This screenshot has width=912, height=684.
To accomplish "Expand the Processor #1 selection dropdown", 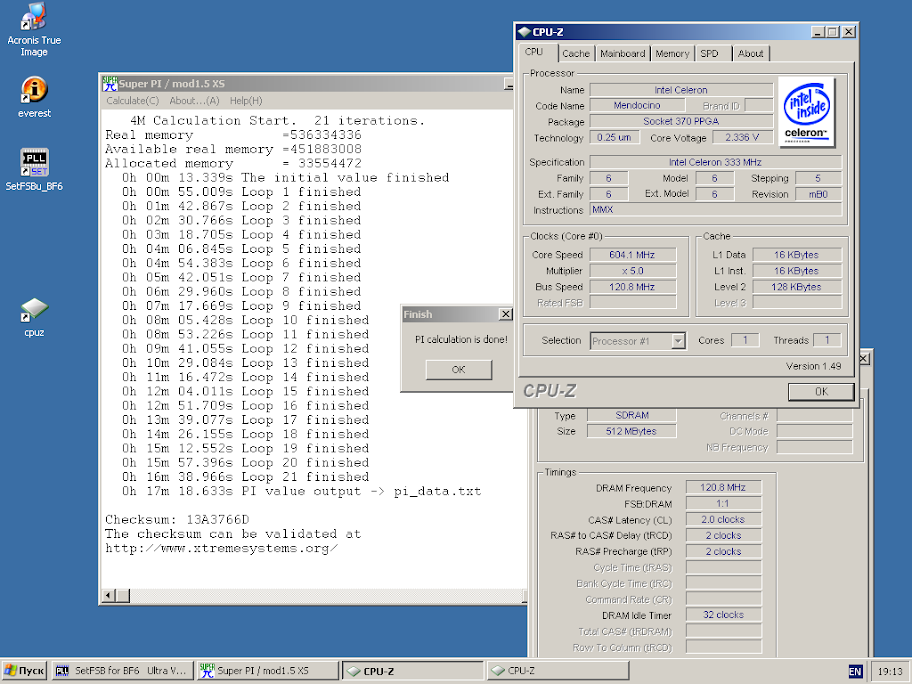I will (678, 341).
